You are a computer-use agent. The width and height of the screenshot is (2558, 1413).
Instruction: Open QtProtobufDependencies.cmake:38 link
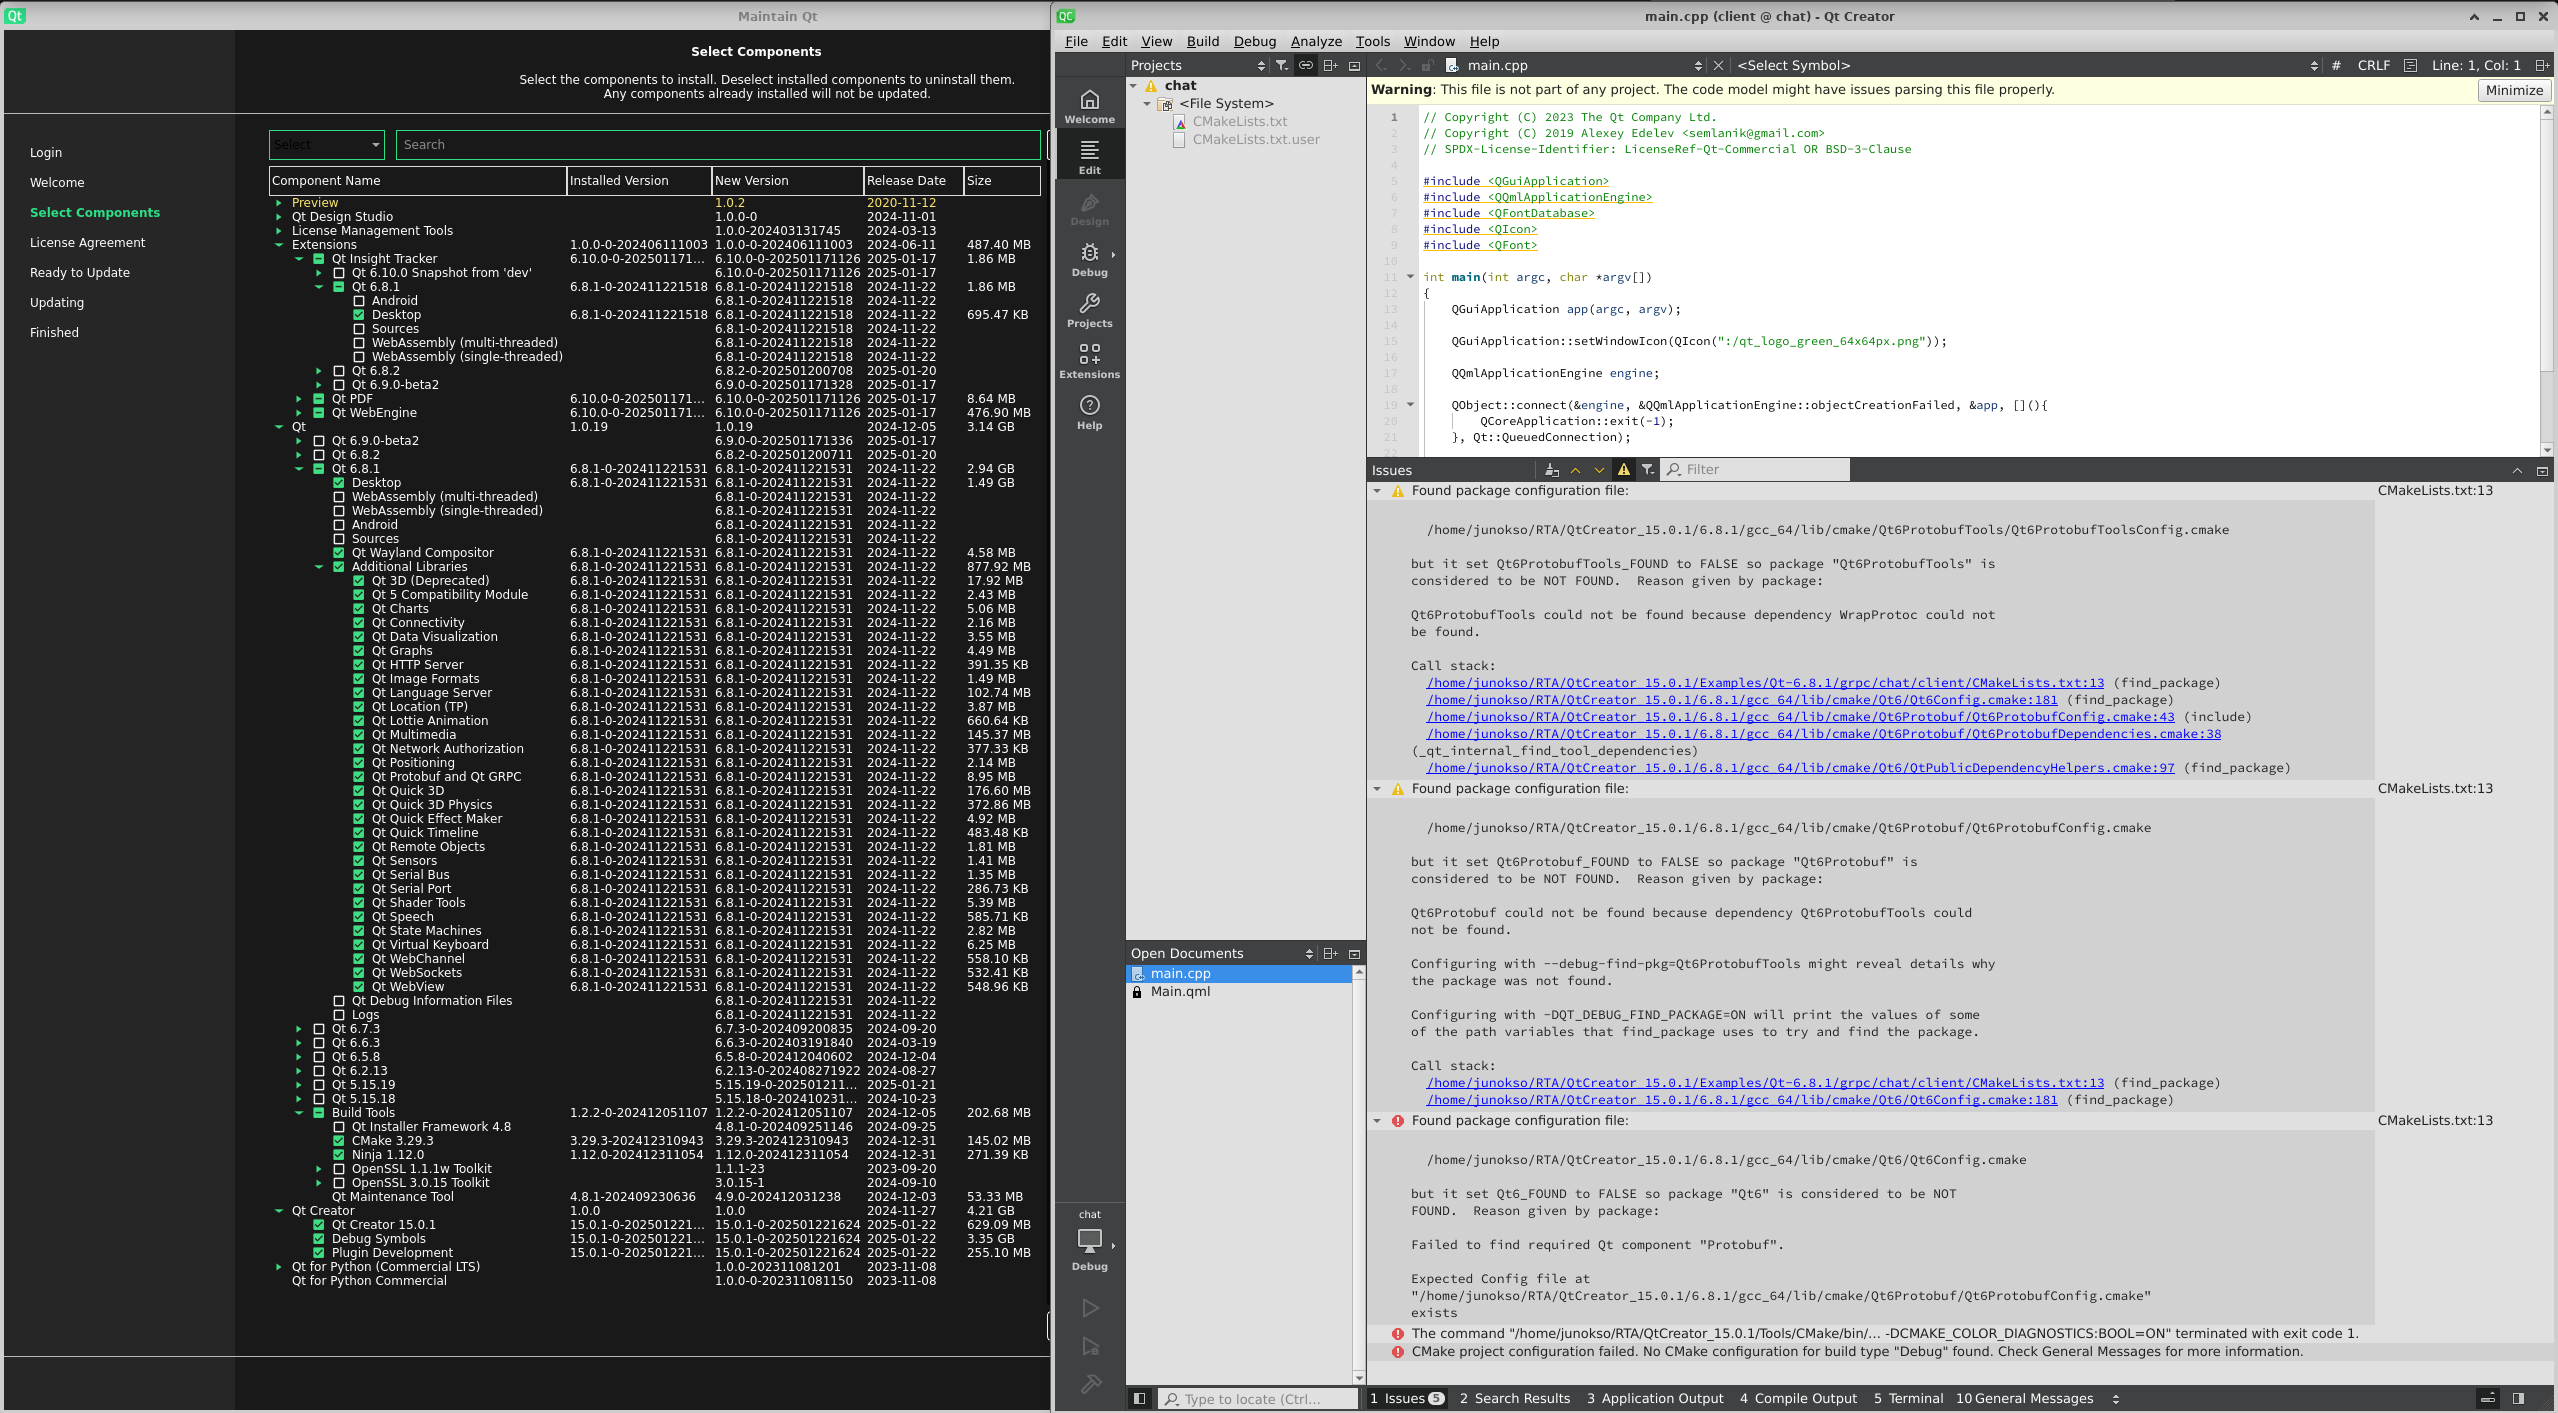(x=1824, y=734)
